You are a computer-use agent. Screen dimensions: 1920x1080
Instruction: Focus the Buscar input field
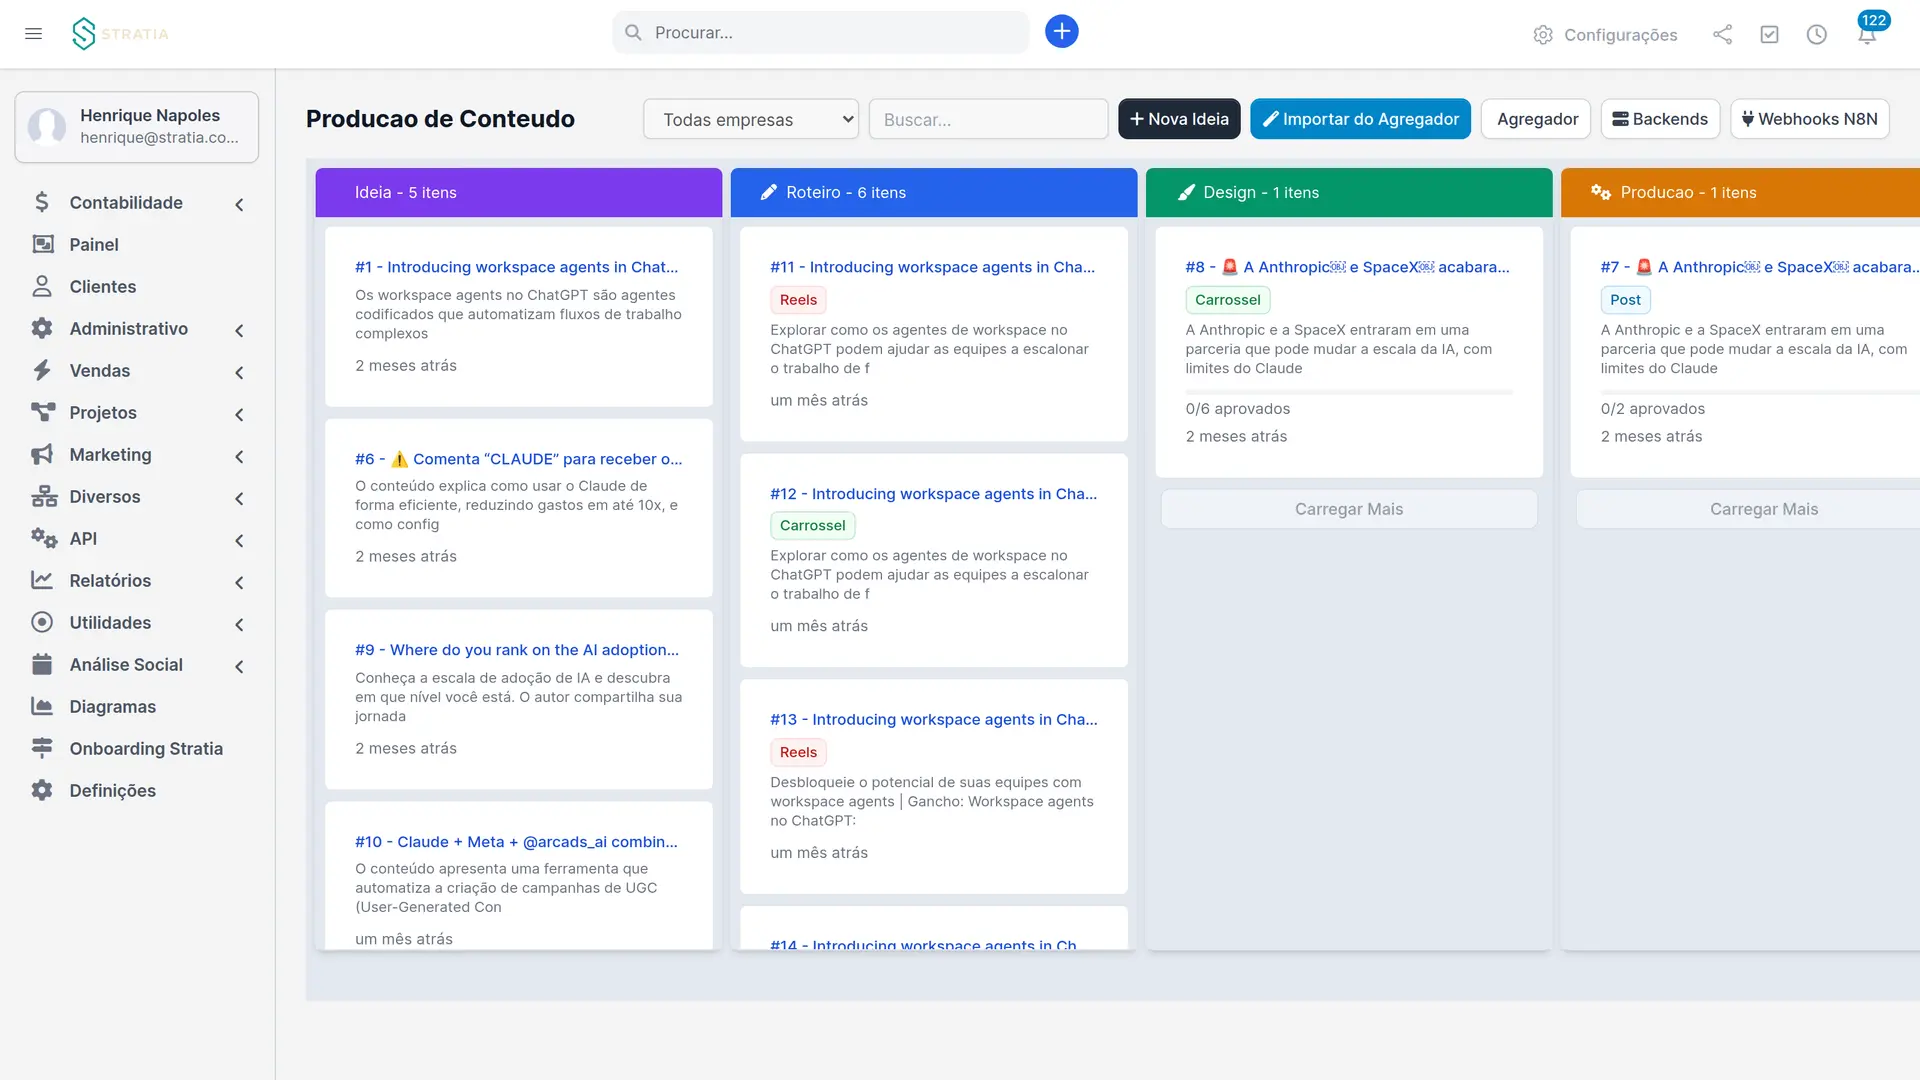tap(988, 119)
